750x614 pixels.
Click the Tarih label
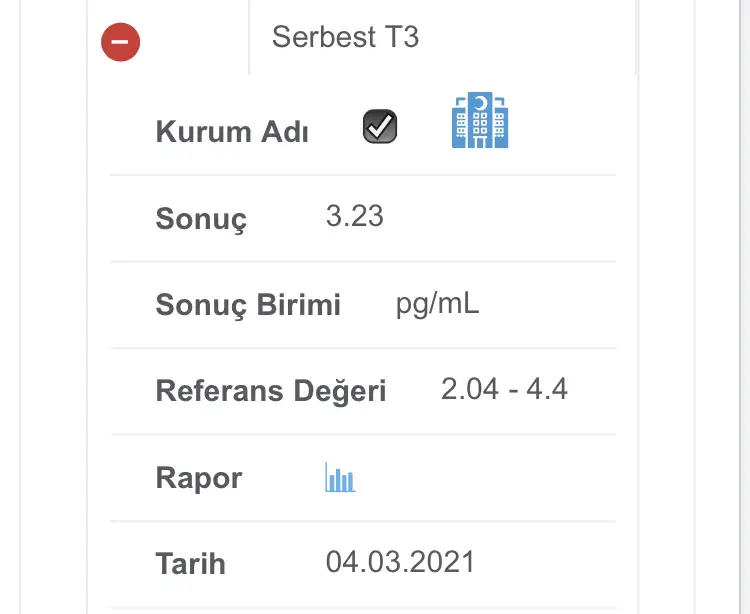click(190, 563)
